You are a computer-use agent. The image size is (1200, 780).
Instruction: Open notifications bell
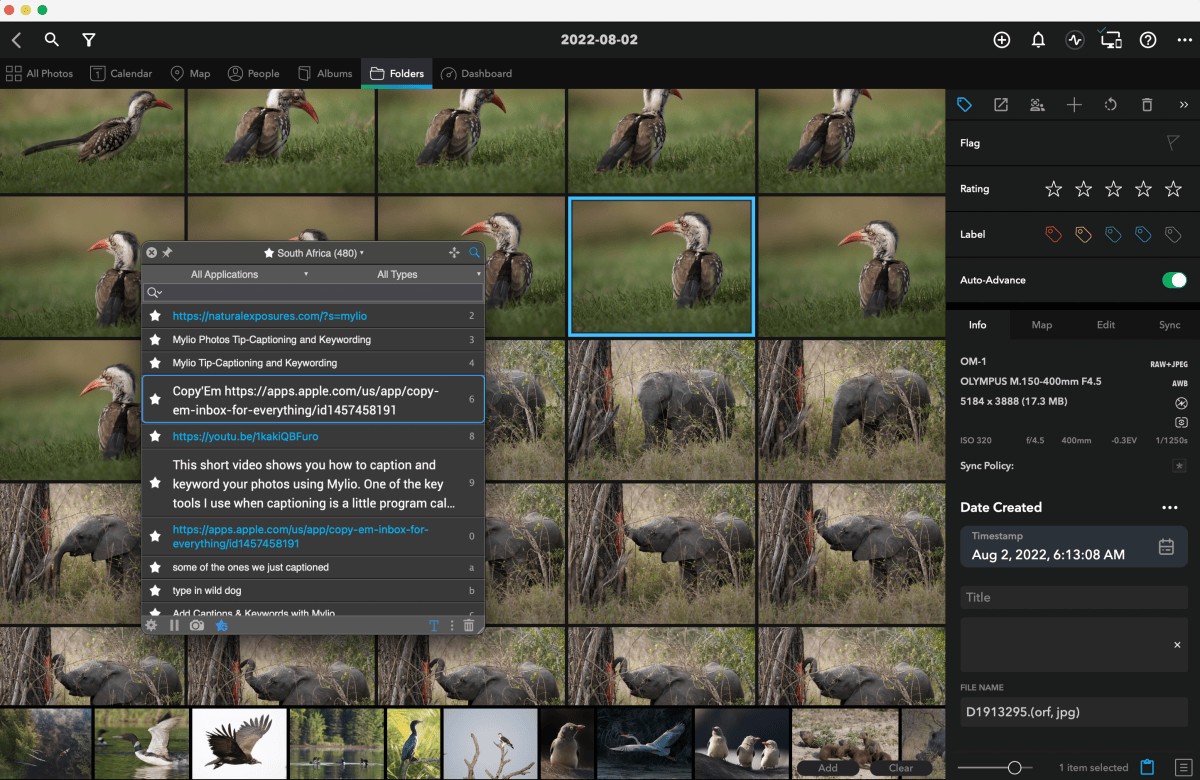(x=1038, y=40)
